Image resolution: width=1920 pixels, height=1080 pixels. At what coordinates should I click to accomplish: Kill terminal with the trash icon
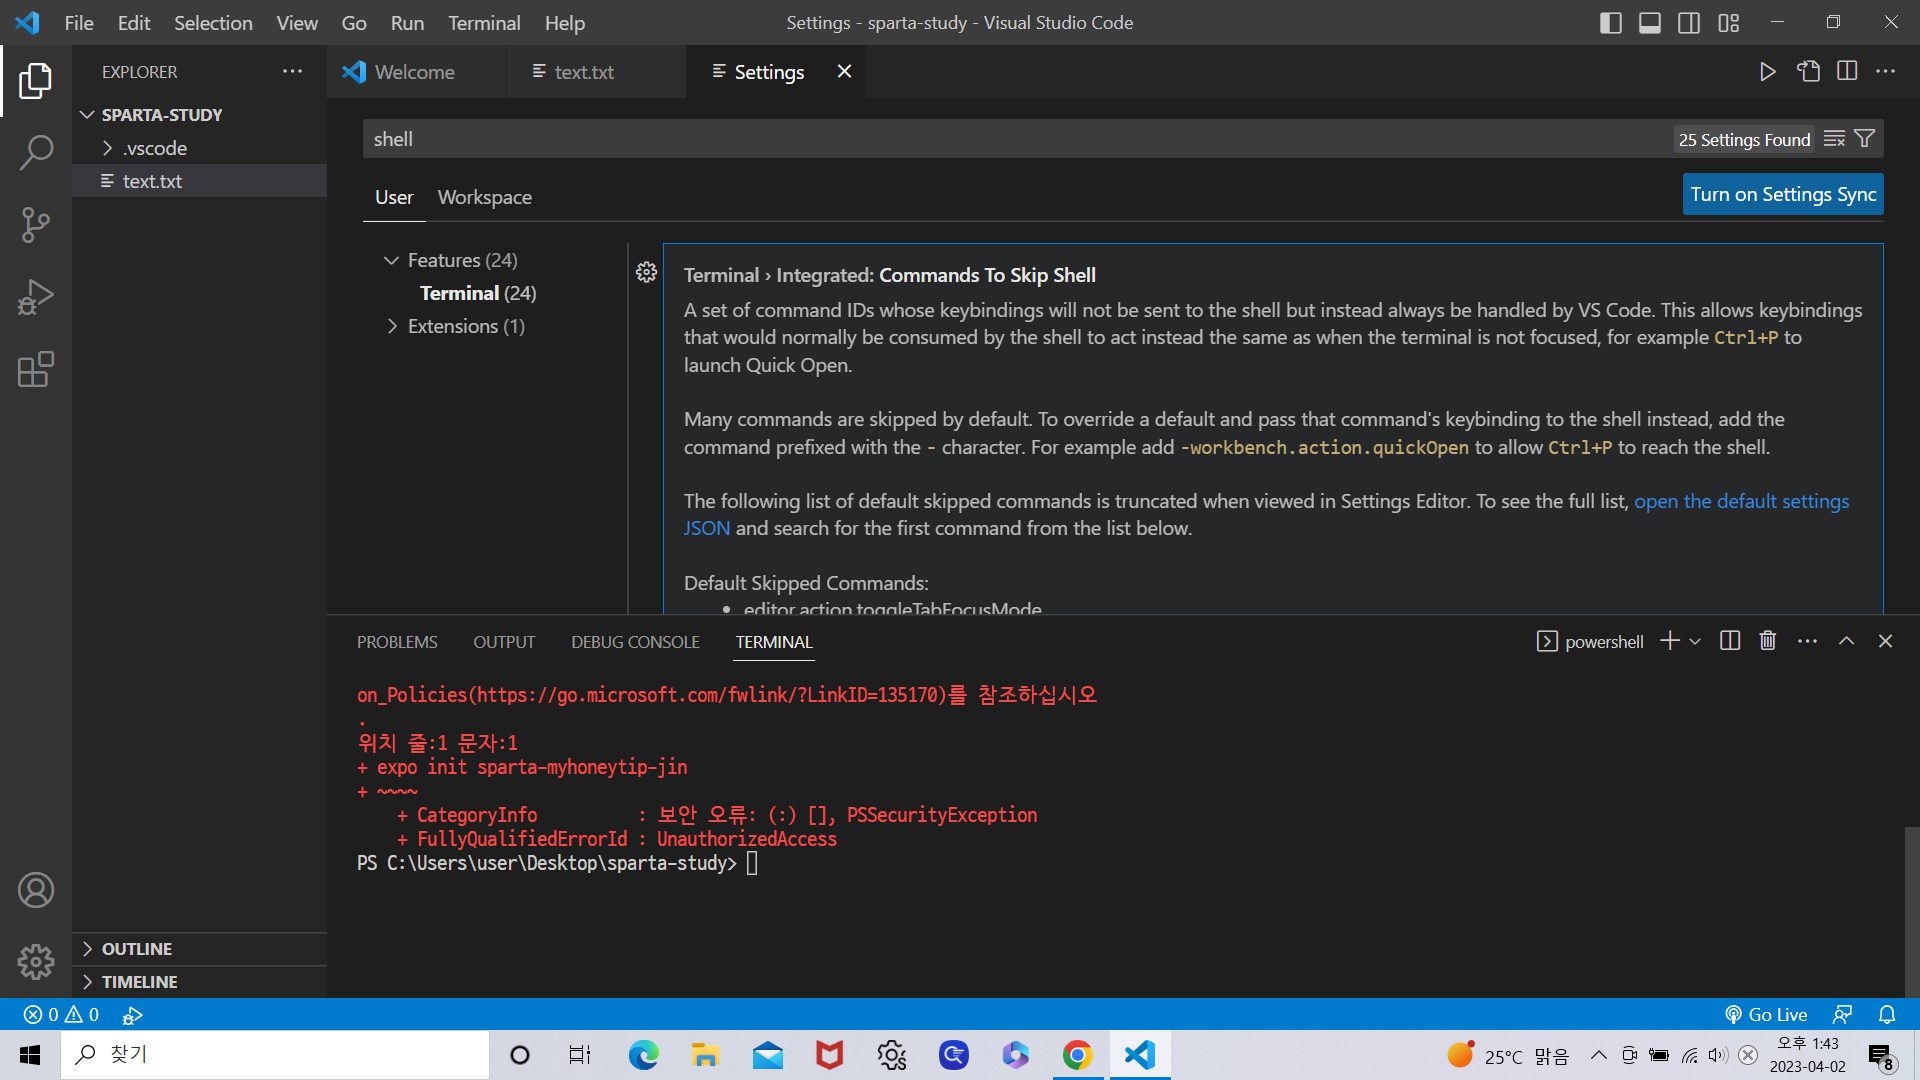click(1768, 641)
